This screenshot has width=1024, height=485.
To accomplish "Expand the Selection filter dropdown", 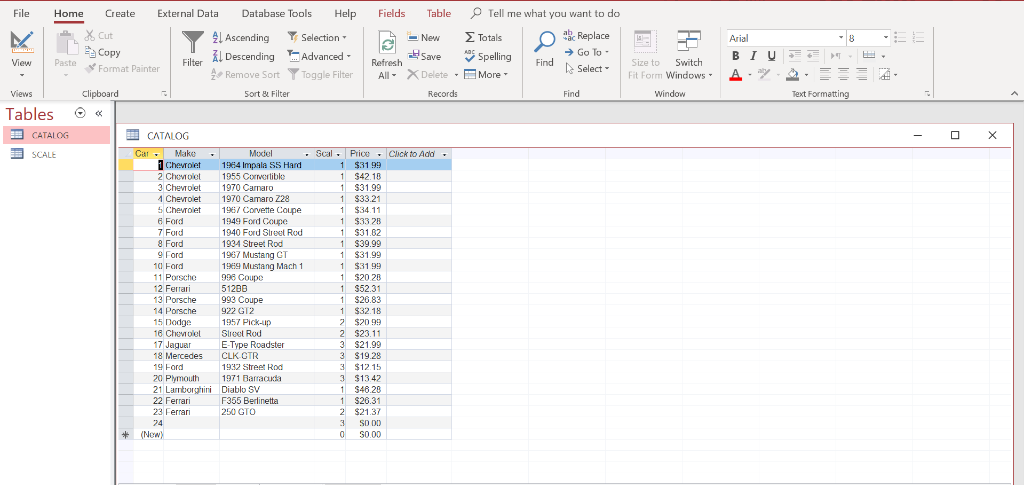I will pos(344,38).
